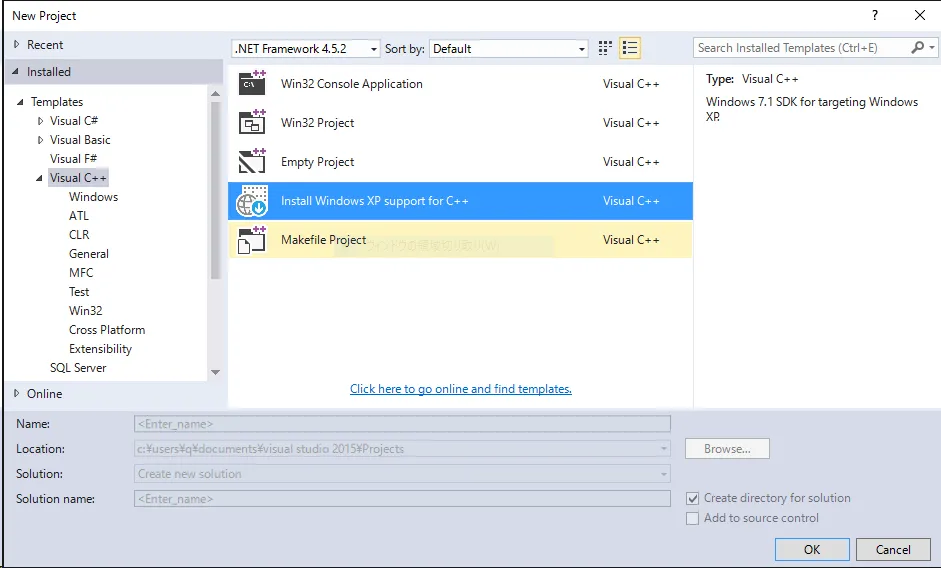
Task: Click the Makefile Project template icon
Action: pyautogui.click(x=252, y=240)
